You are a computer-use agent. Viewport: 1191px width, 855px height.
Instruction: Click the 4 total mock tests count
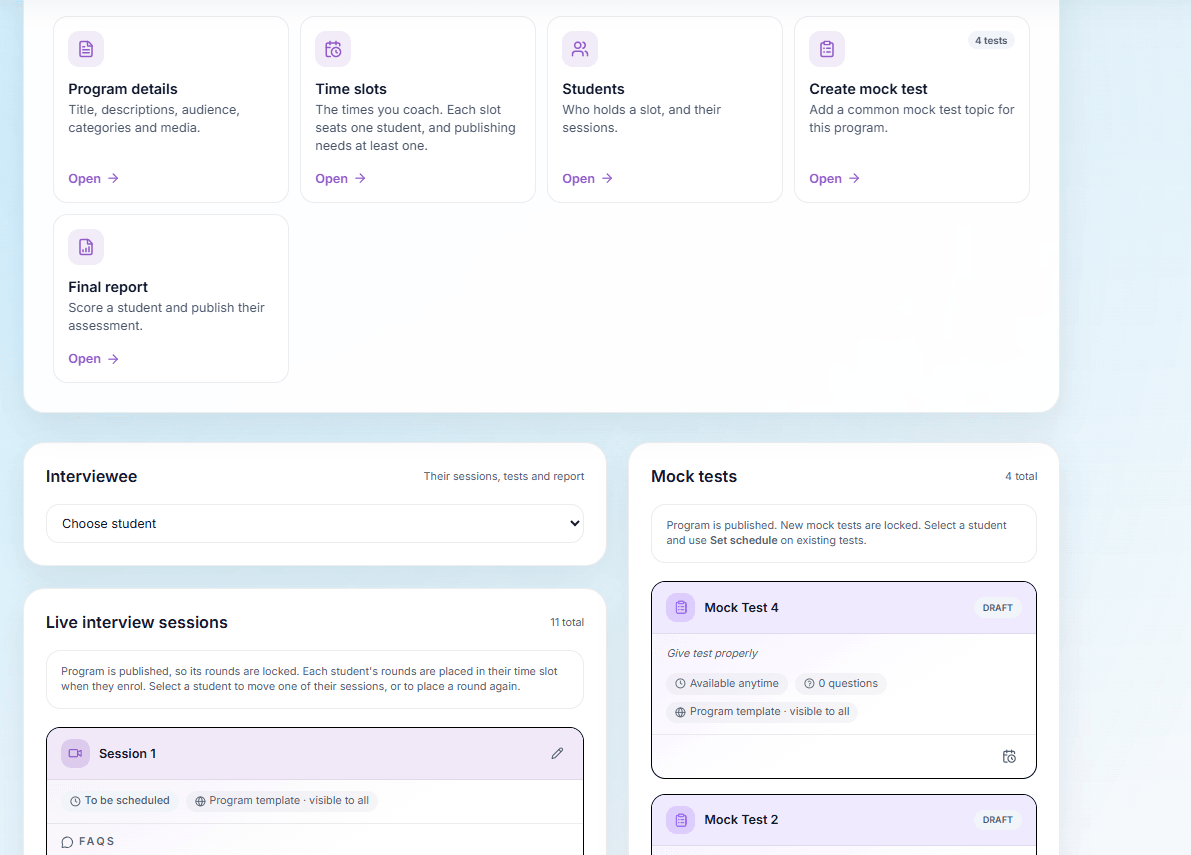click(1021, 477)
